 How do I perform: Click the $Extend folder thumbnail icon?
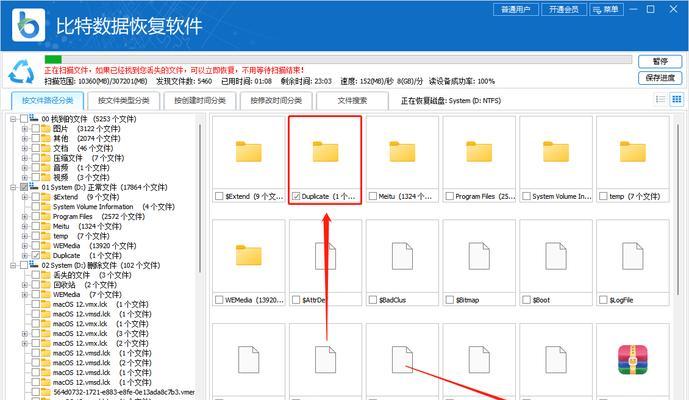(249, 152)
